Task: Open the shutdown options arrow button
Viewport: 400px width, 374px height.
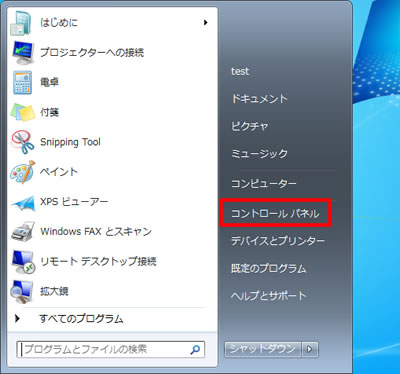Action: pyautogui.click(x=310, y=349)
